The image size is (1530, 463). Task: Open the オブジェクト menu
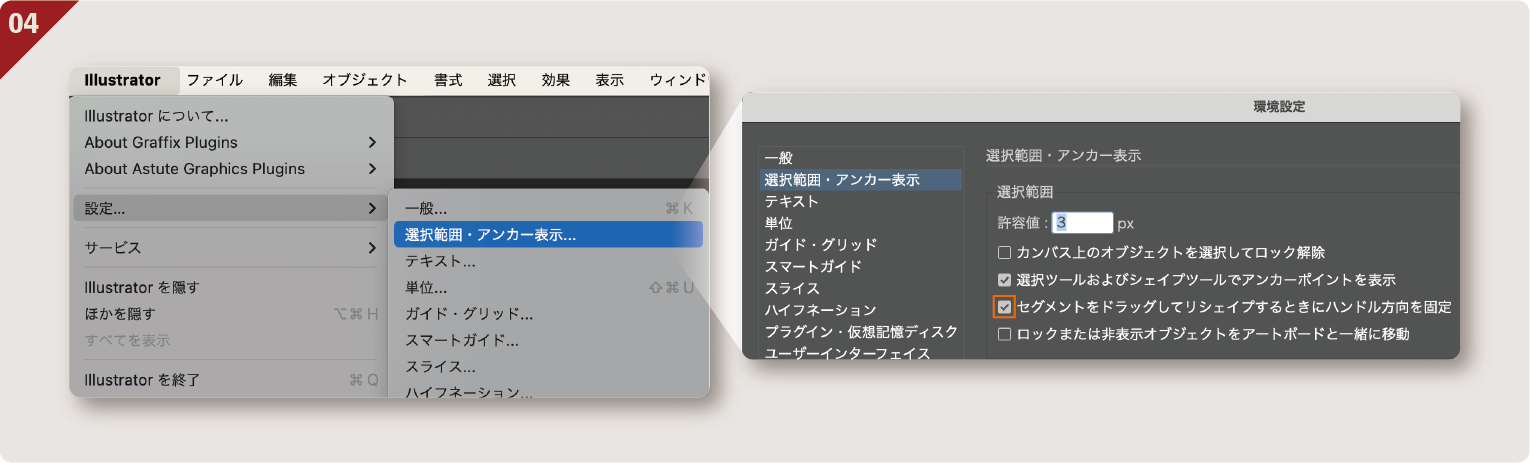[364, 81]
